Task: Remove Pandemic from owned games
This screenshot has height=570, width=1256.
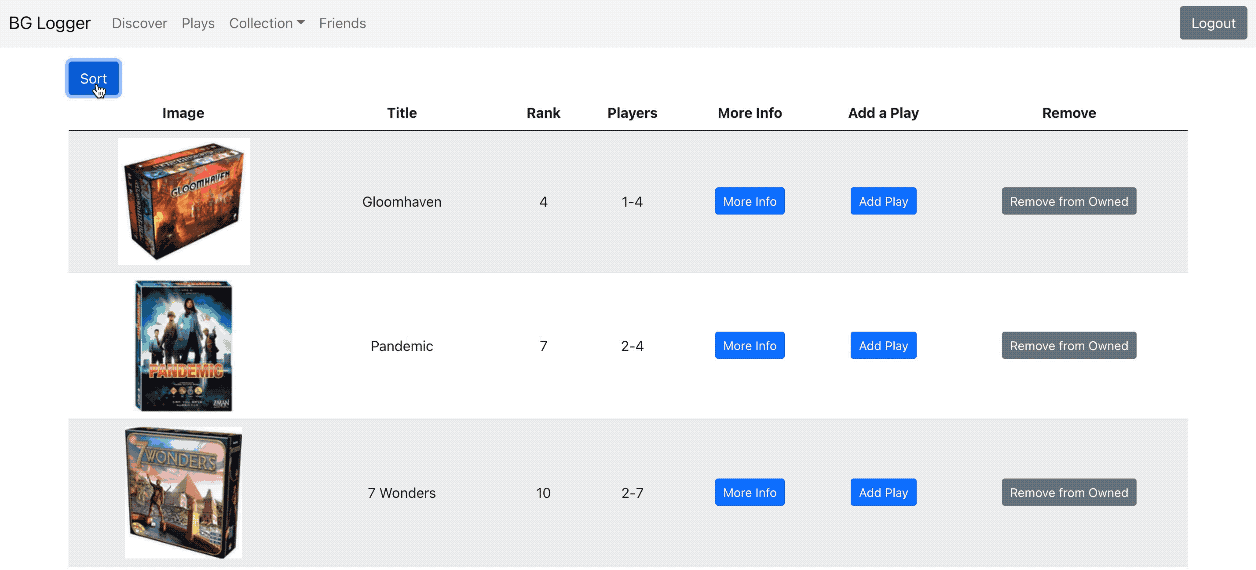Action: pos(1068,346)
